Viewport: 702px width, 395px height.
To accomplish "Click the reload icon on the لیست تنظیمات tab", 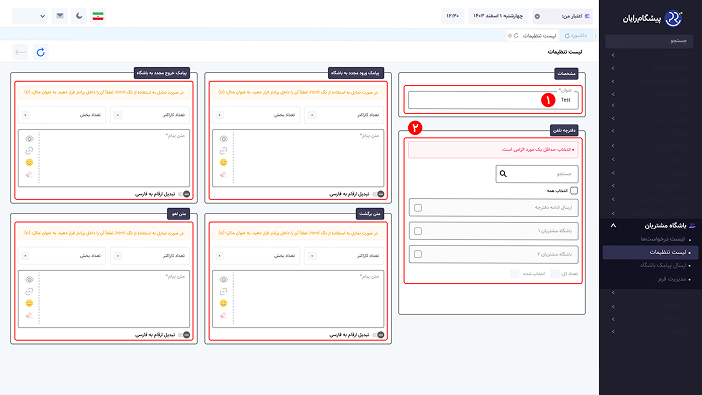I will point(516,35).
